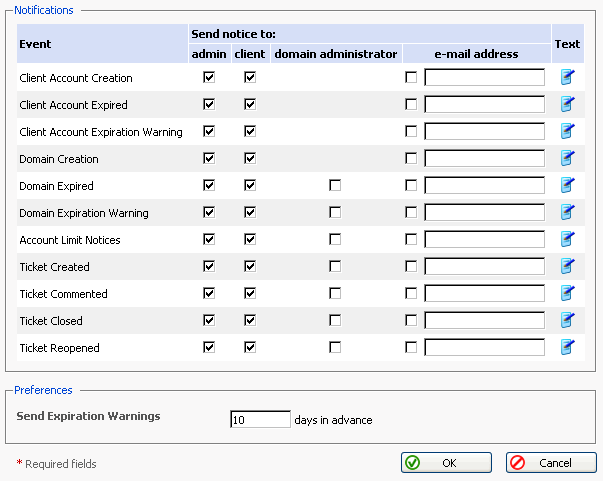Enable e-mail checkbox for Client Account Creation
This screenshot has width=603, height=481.
coord(411,77)
